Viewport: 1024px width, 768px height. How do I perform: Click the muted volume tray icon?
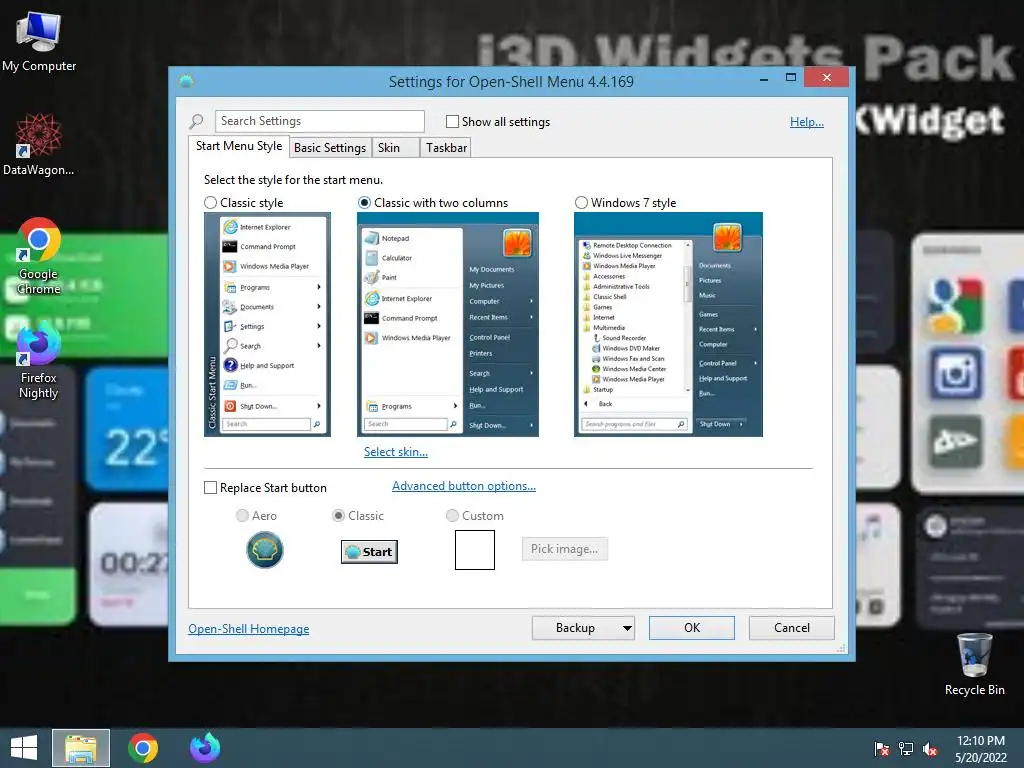click(x=930, y=749)
